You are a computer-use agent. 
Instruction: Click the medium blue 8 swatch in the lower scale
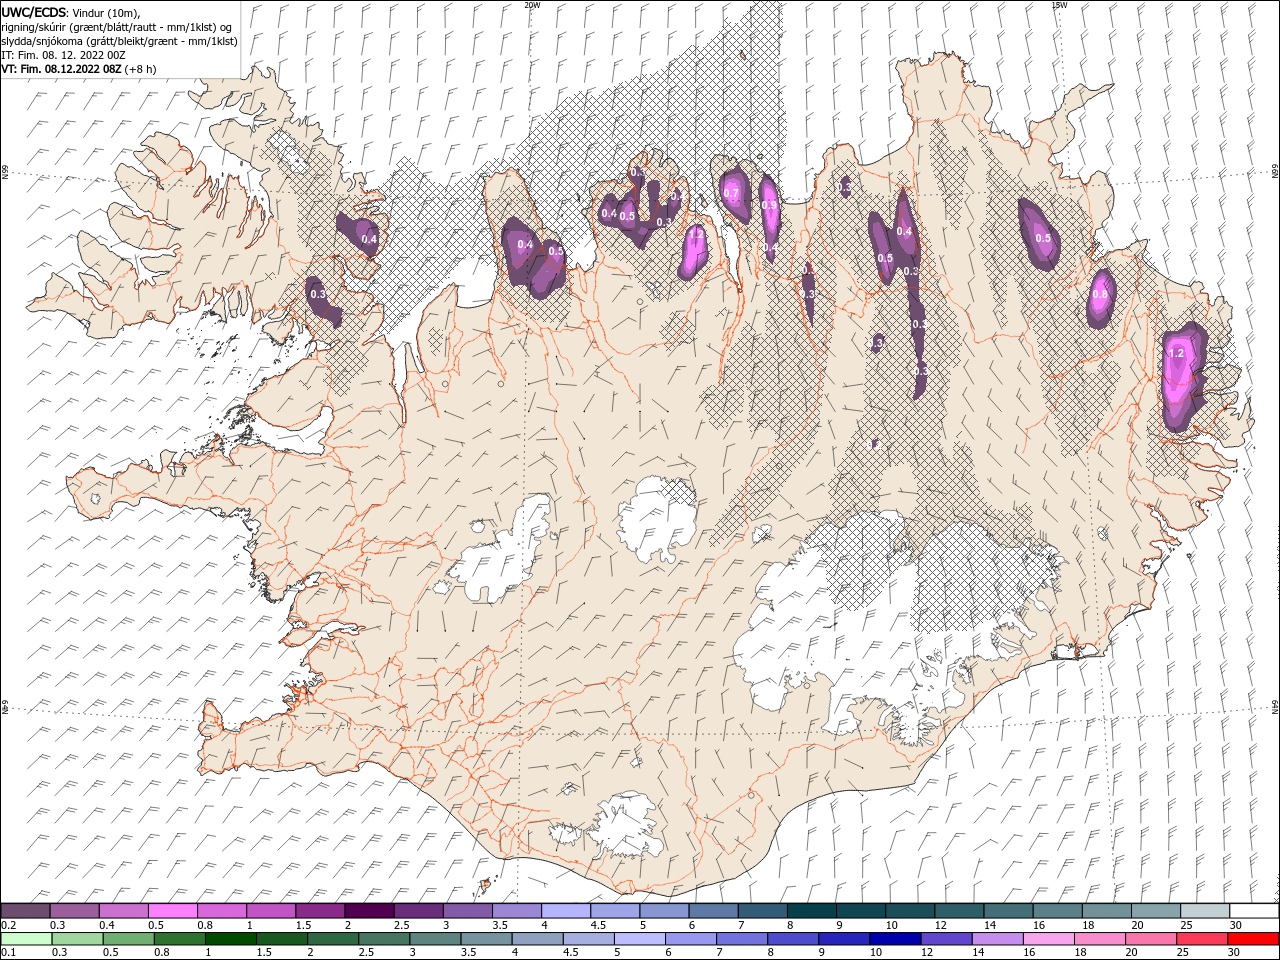793,939
